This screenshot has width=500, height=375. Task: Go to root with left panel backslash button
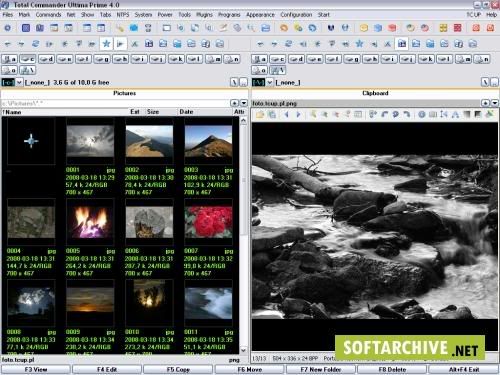tap(234, 82)
